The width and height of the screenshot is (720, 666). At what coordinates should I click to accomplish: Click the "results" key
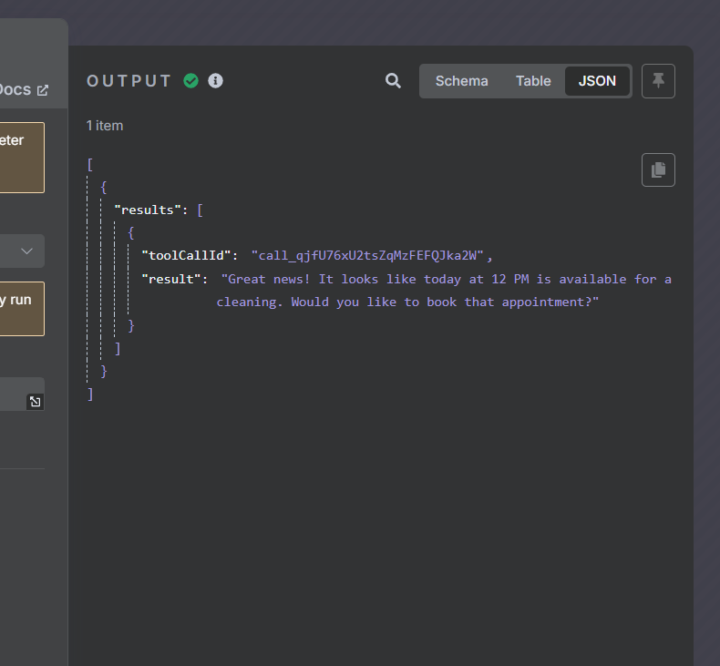[147, 210]
